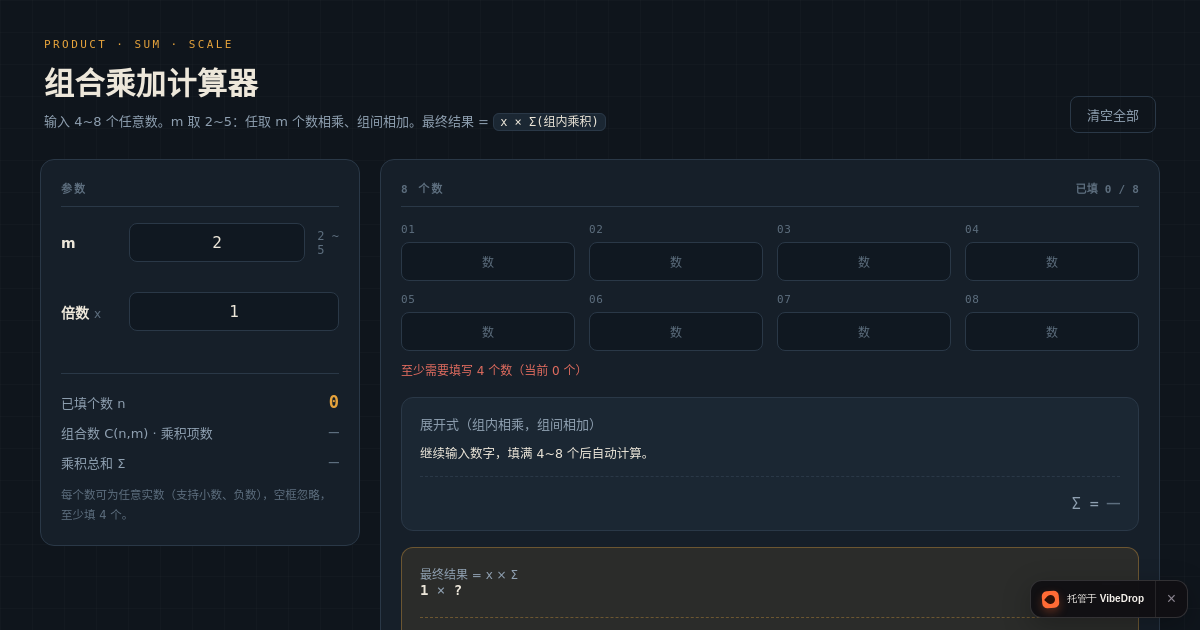This screenshot has width=1200, height=630.
Task: Click the 已填个数 n row label
Action: click(x=93, y=404)
